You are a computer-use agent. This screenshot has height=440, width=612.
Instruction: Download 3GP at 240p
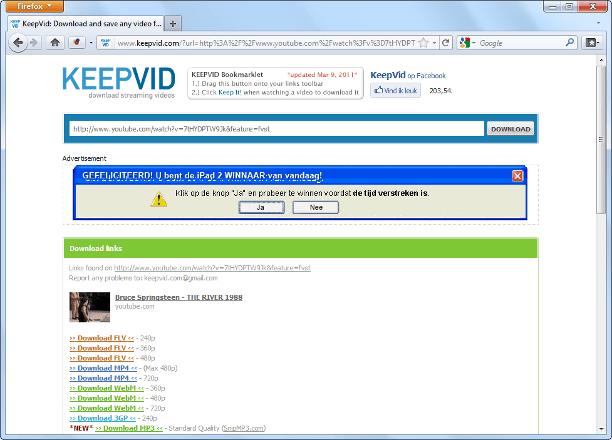pos(102,418)
